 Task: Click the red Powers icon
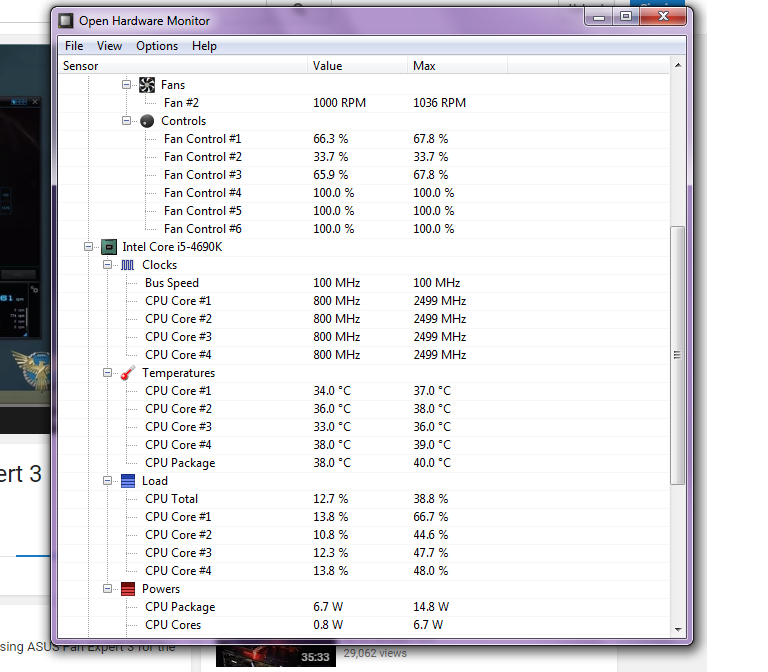point(128,589)
